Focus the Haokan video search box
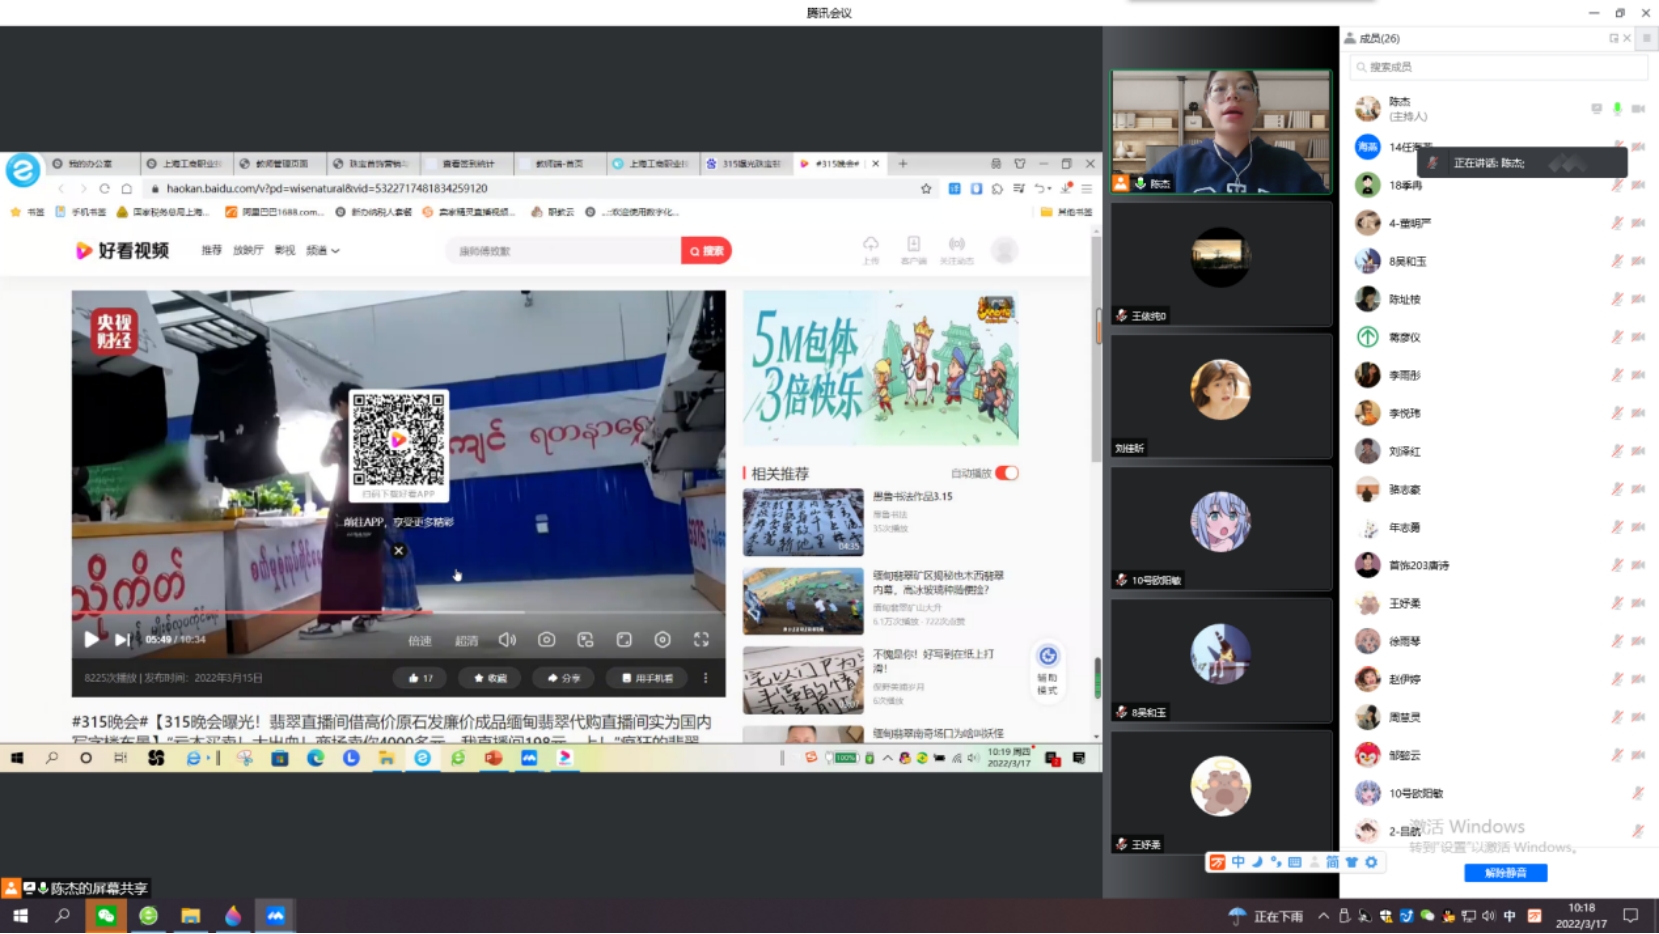The width and height of the screenshot is (1659, 934). pyautogui.click(x=564, y=251)
